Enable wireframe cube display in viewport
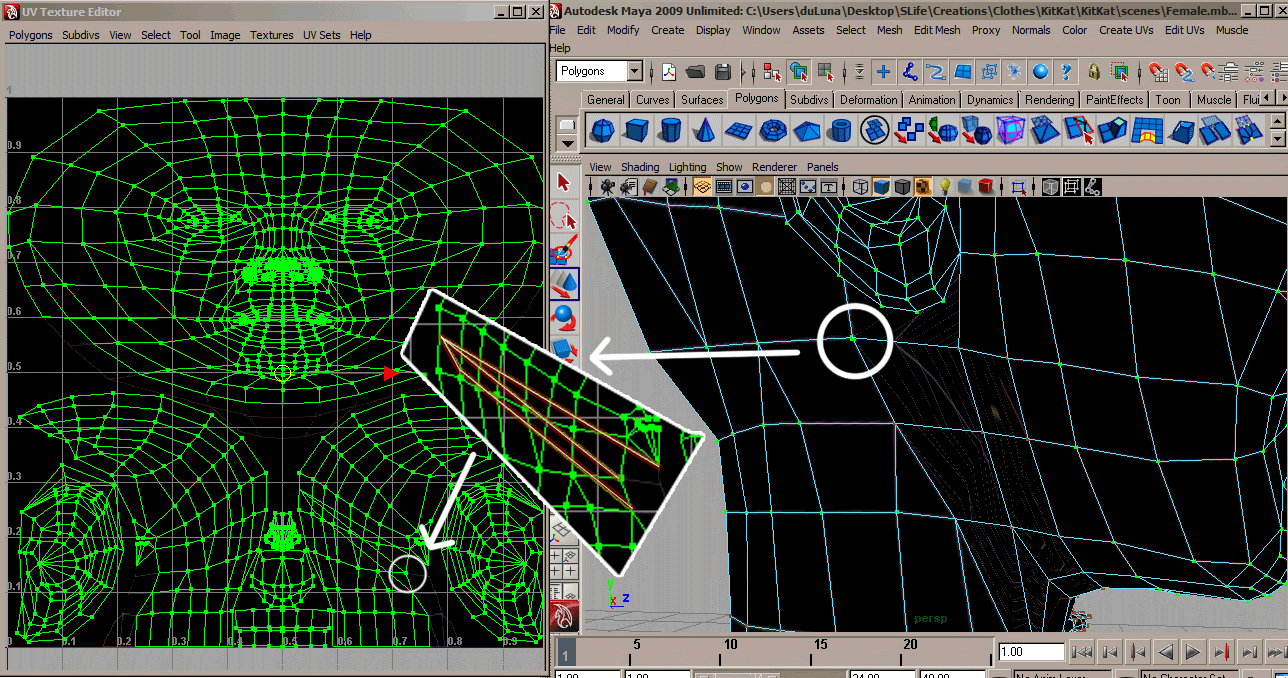Viewport: 1288px width, 678px height. pos(860,187)
